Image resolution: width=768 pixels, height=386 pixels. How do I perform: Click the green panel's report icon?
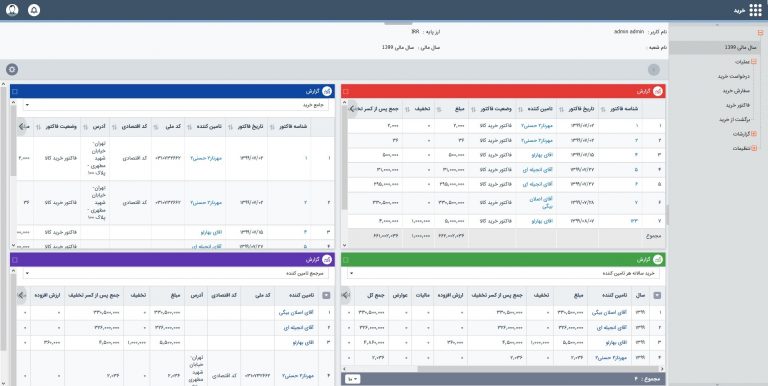(659, 260)
